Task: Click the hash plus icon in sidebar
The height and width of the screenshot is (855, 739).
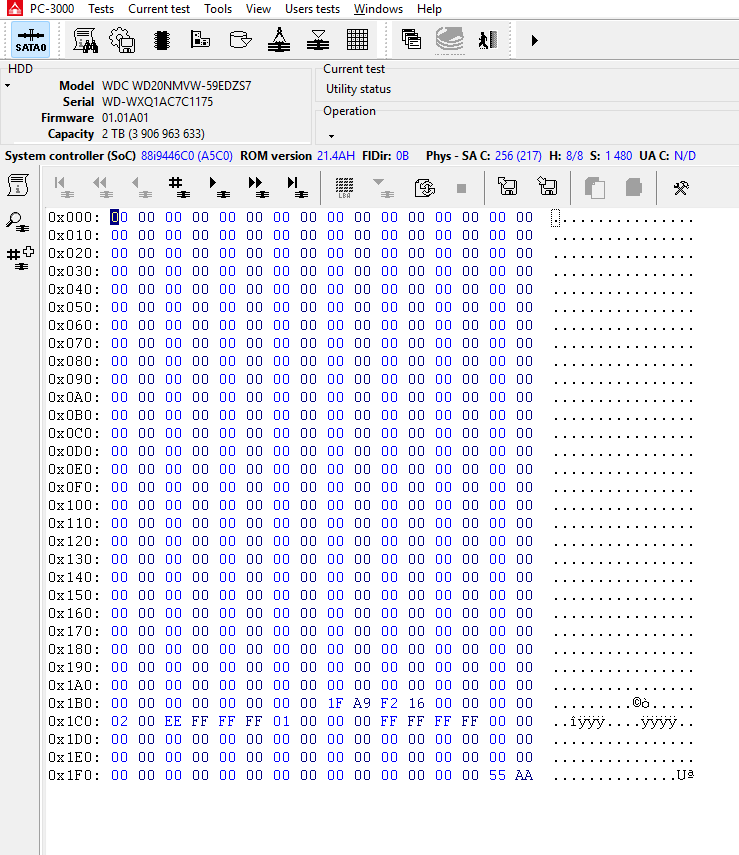Action: pyautogui.click(x=19, y=257)
